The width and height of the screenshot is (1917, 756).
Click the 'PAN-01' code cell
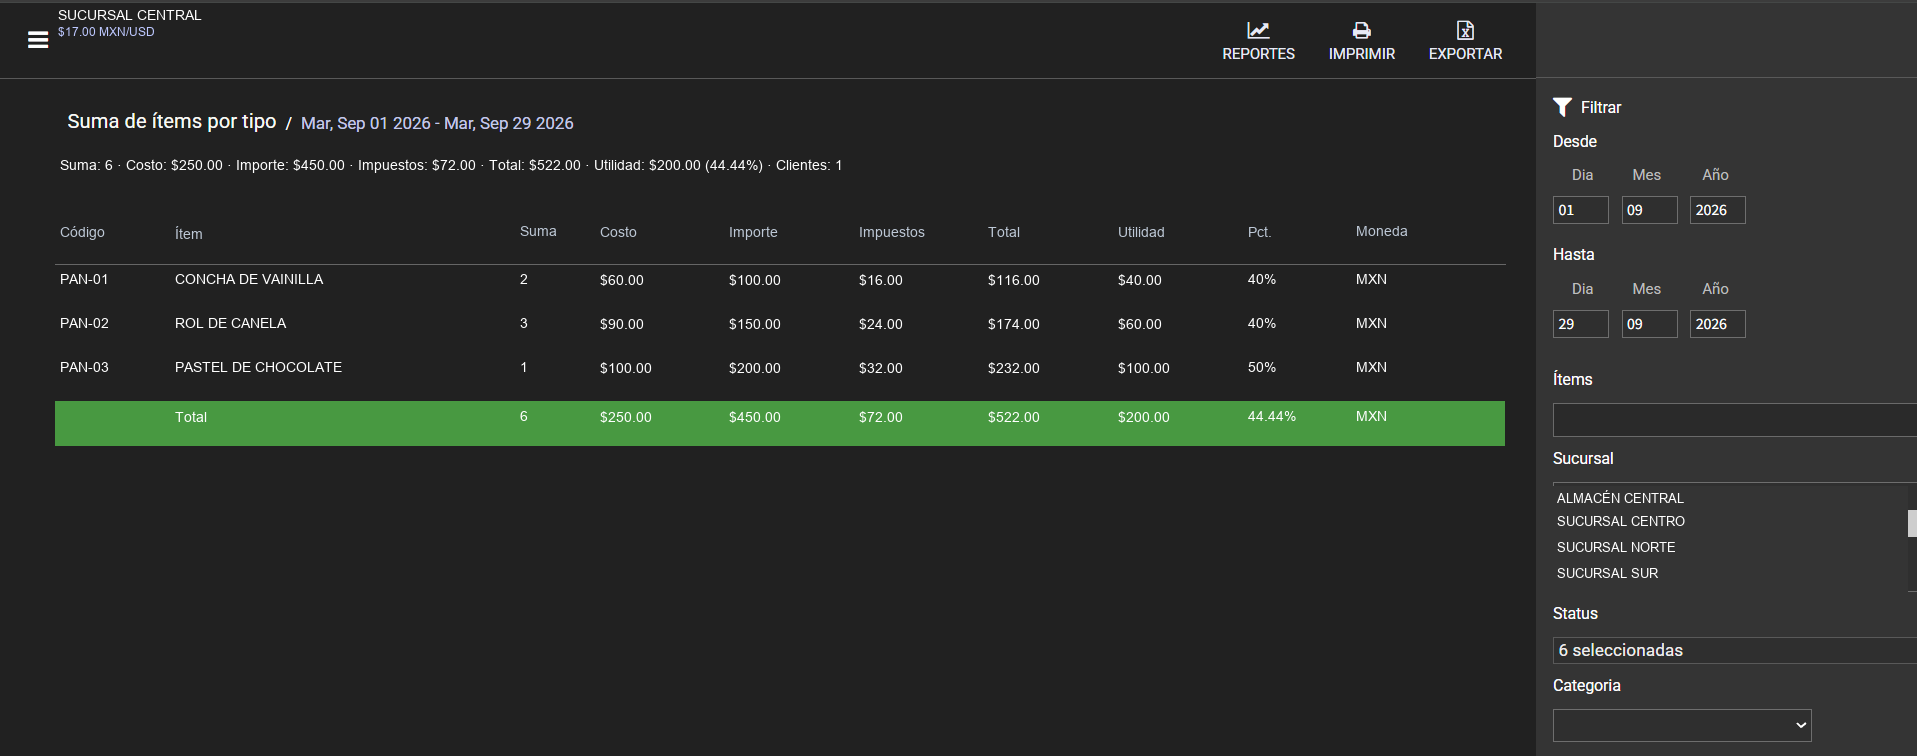(x=84, y=279)
